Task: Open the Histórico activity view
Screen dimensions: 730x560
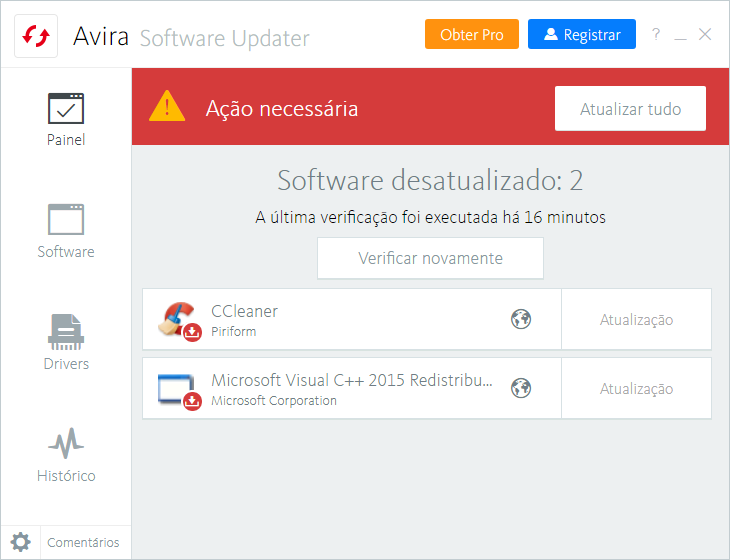Action: click(66, 455)
